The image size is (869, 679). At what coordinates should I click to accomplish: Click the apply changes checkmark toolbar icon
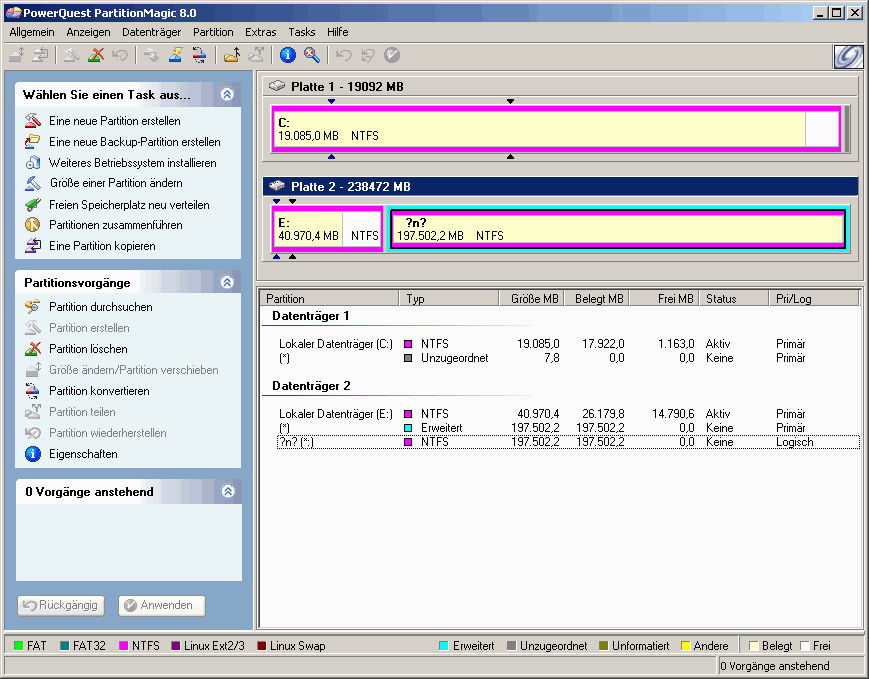(392, 55)
